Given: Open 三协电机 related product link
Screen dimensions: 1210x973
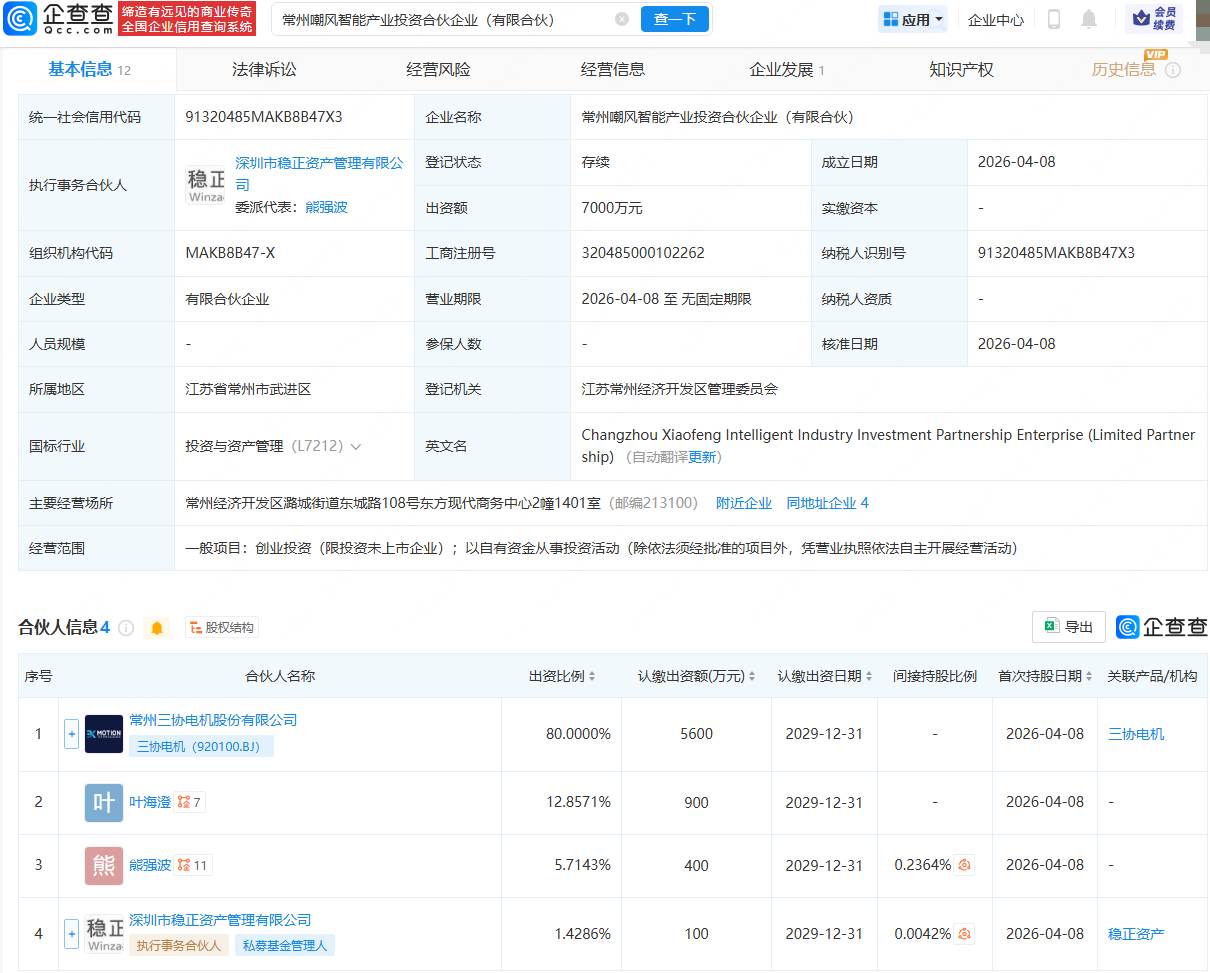Looking at the screenshot, I should coord(1136,734).
